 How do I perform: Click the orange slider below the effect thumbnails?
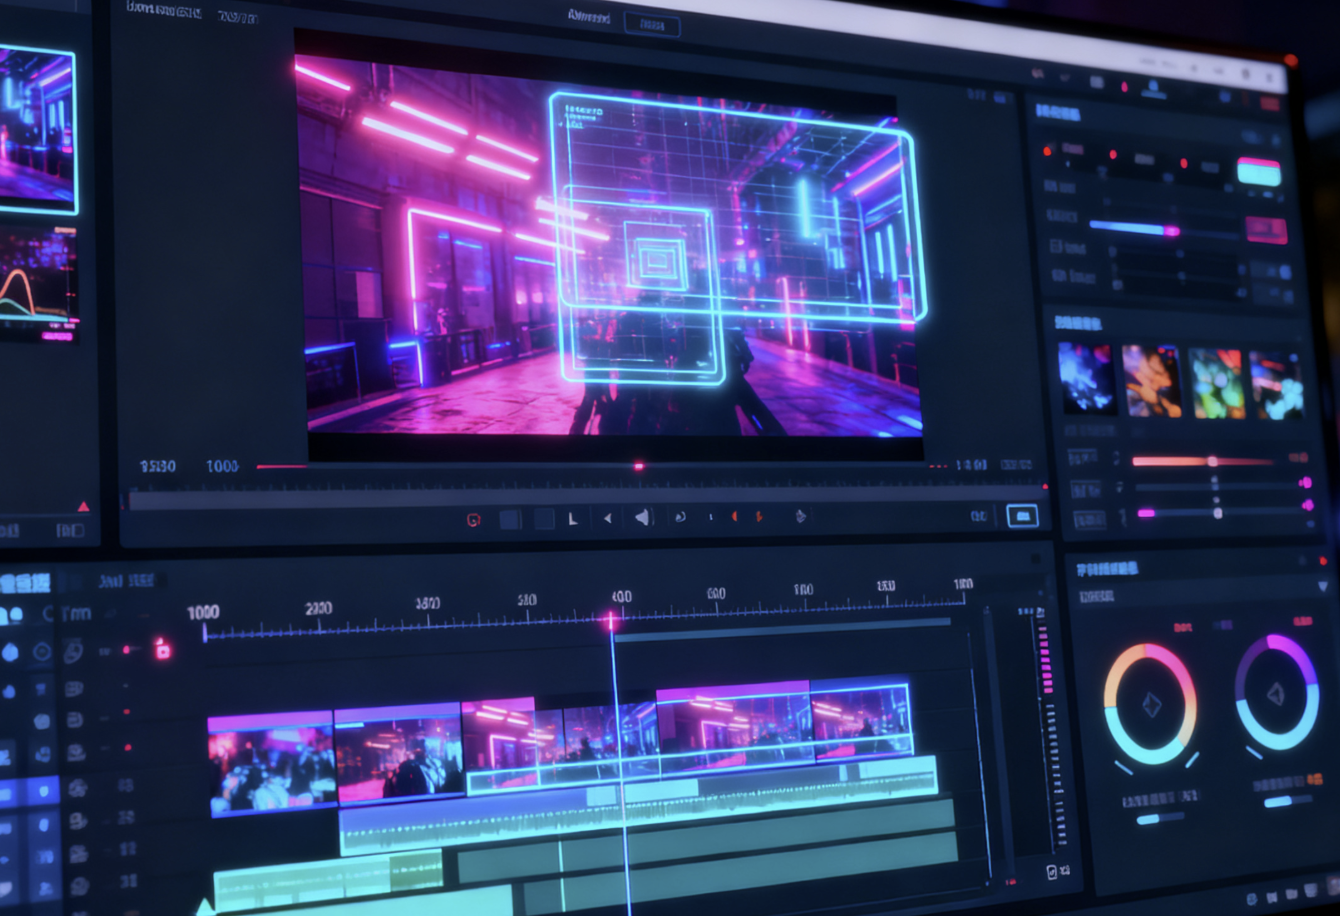pos(1200,461)
